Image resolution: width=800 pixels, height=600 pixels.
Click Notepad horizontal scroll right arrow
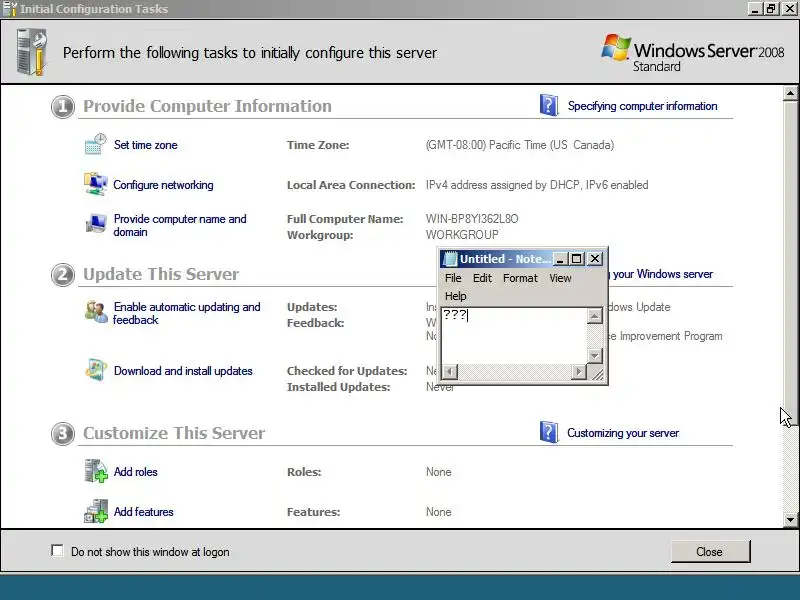tap(579, 371)
